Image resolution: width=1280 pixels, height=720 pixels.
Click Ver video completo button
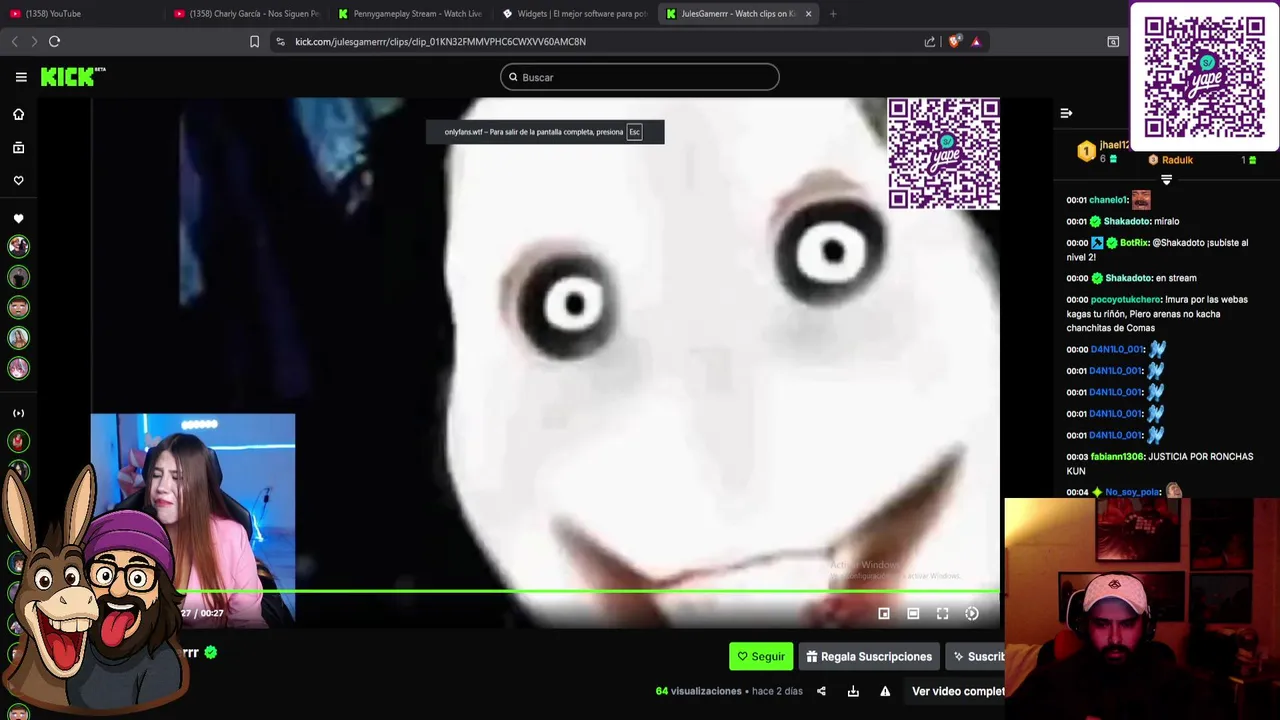click(957, 691)
